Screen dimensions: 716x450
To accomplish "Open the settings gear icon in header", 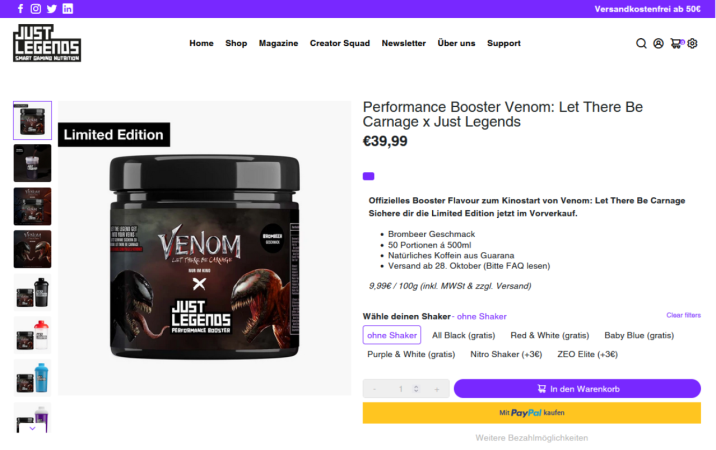I will pyautogui.click(x=692, y=43).
